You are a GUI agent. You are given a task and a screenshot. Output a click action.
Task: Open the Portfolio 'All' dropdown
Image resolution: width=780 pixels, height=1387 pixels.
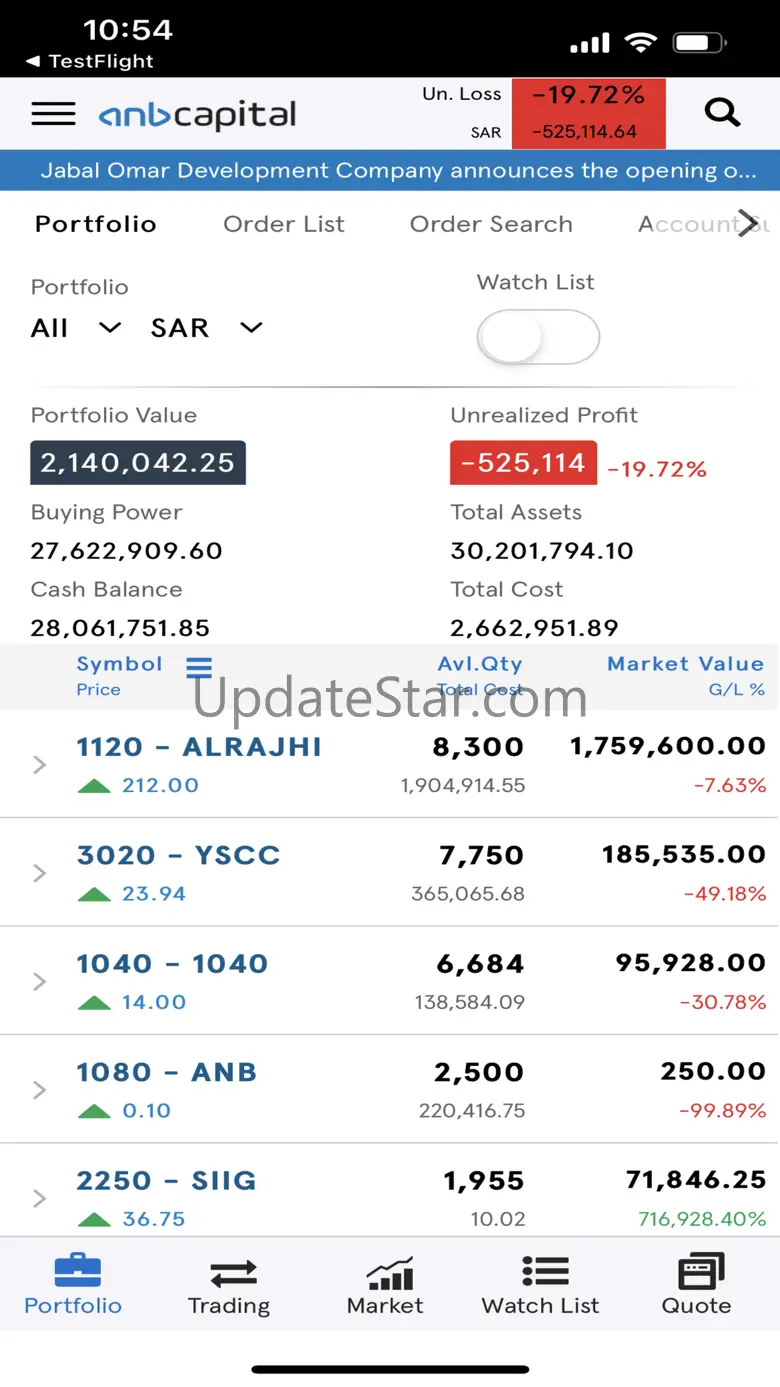pos(76,328)
